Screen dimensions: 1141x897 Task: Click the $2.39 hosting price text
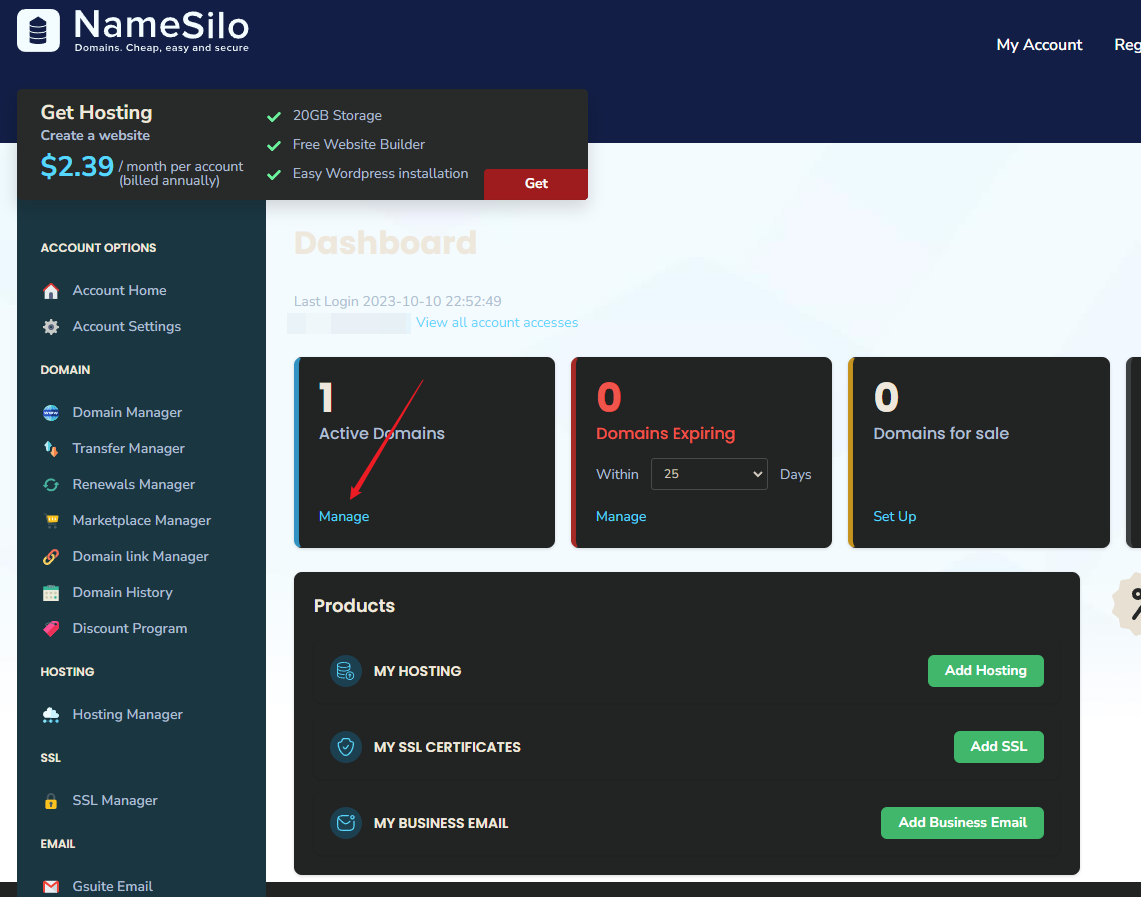(77, 167)
